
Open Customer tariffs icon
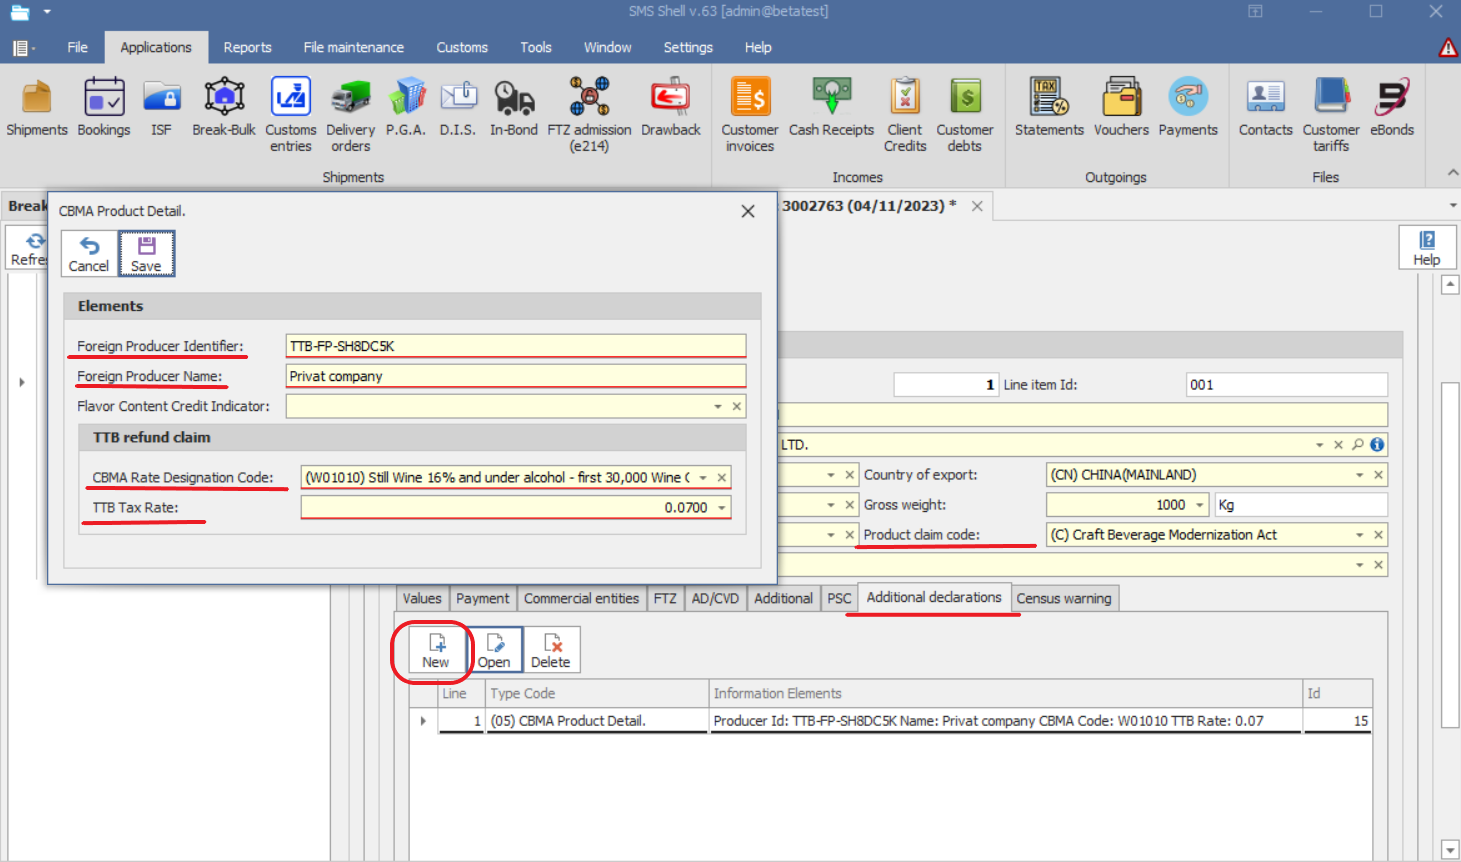tap(1331, 115)
